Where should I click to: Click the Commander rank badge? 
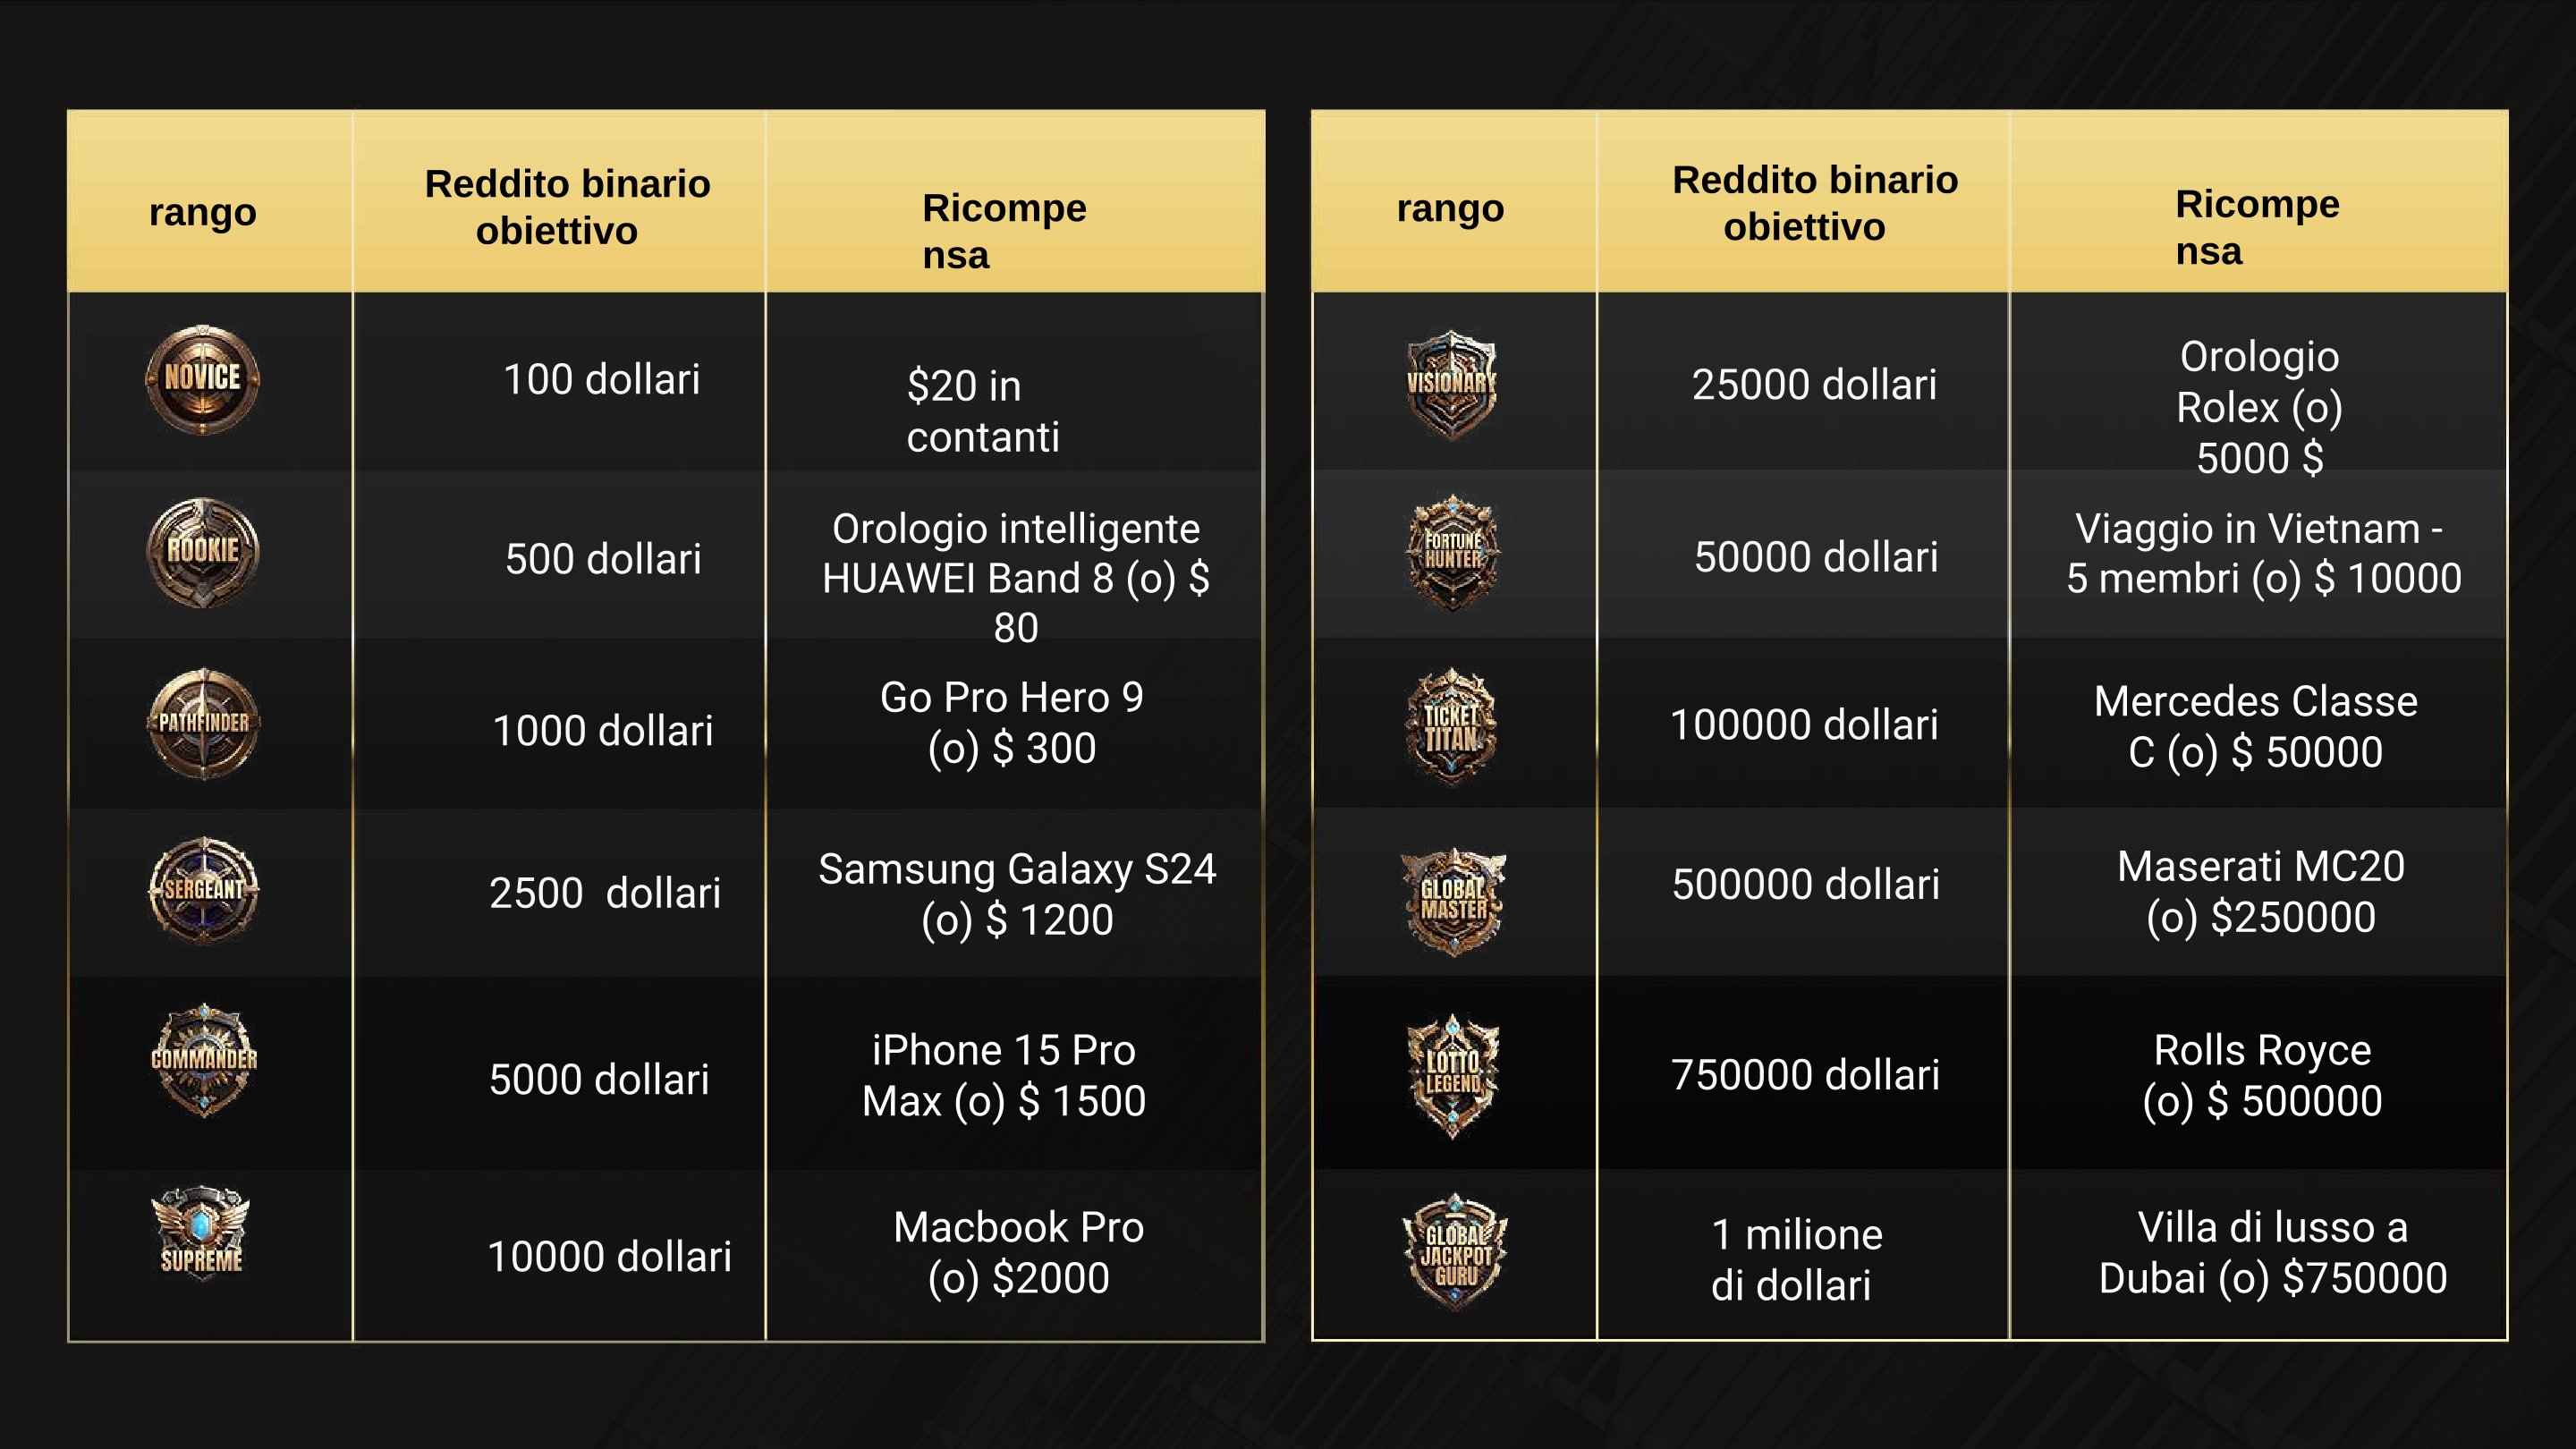click(x=204, y=1060)
